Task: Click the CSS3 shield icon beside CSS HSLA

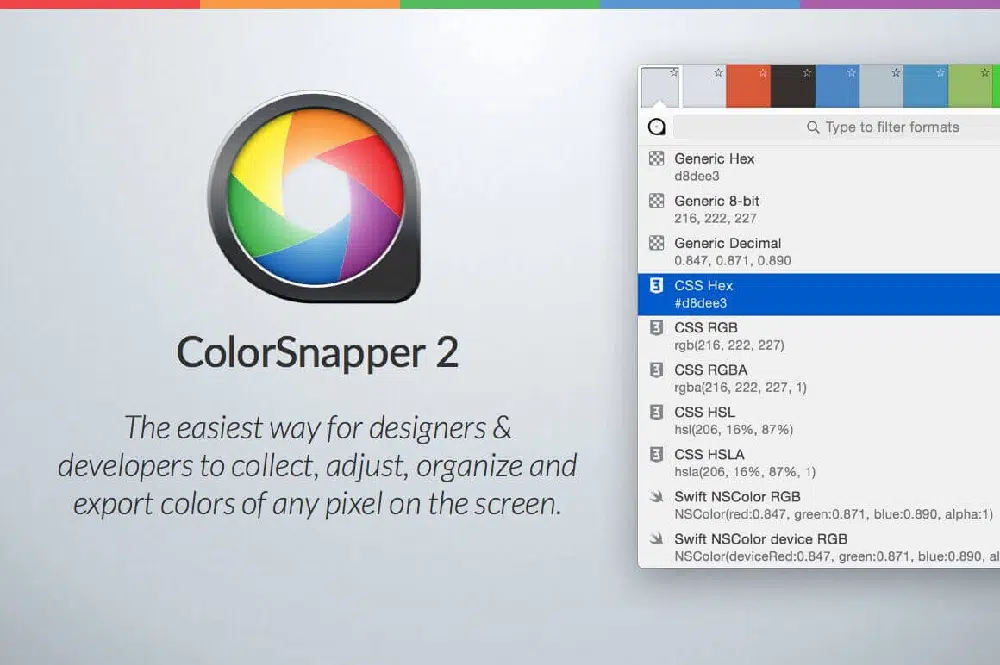Action: pyautogui.click(x=657, y=455)
